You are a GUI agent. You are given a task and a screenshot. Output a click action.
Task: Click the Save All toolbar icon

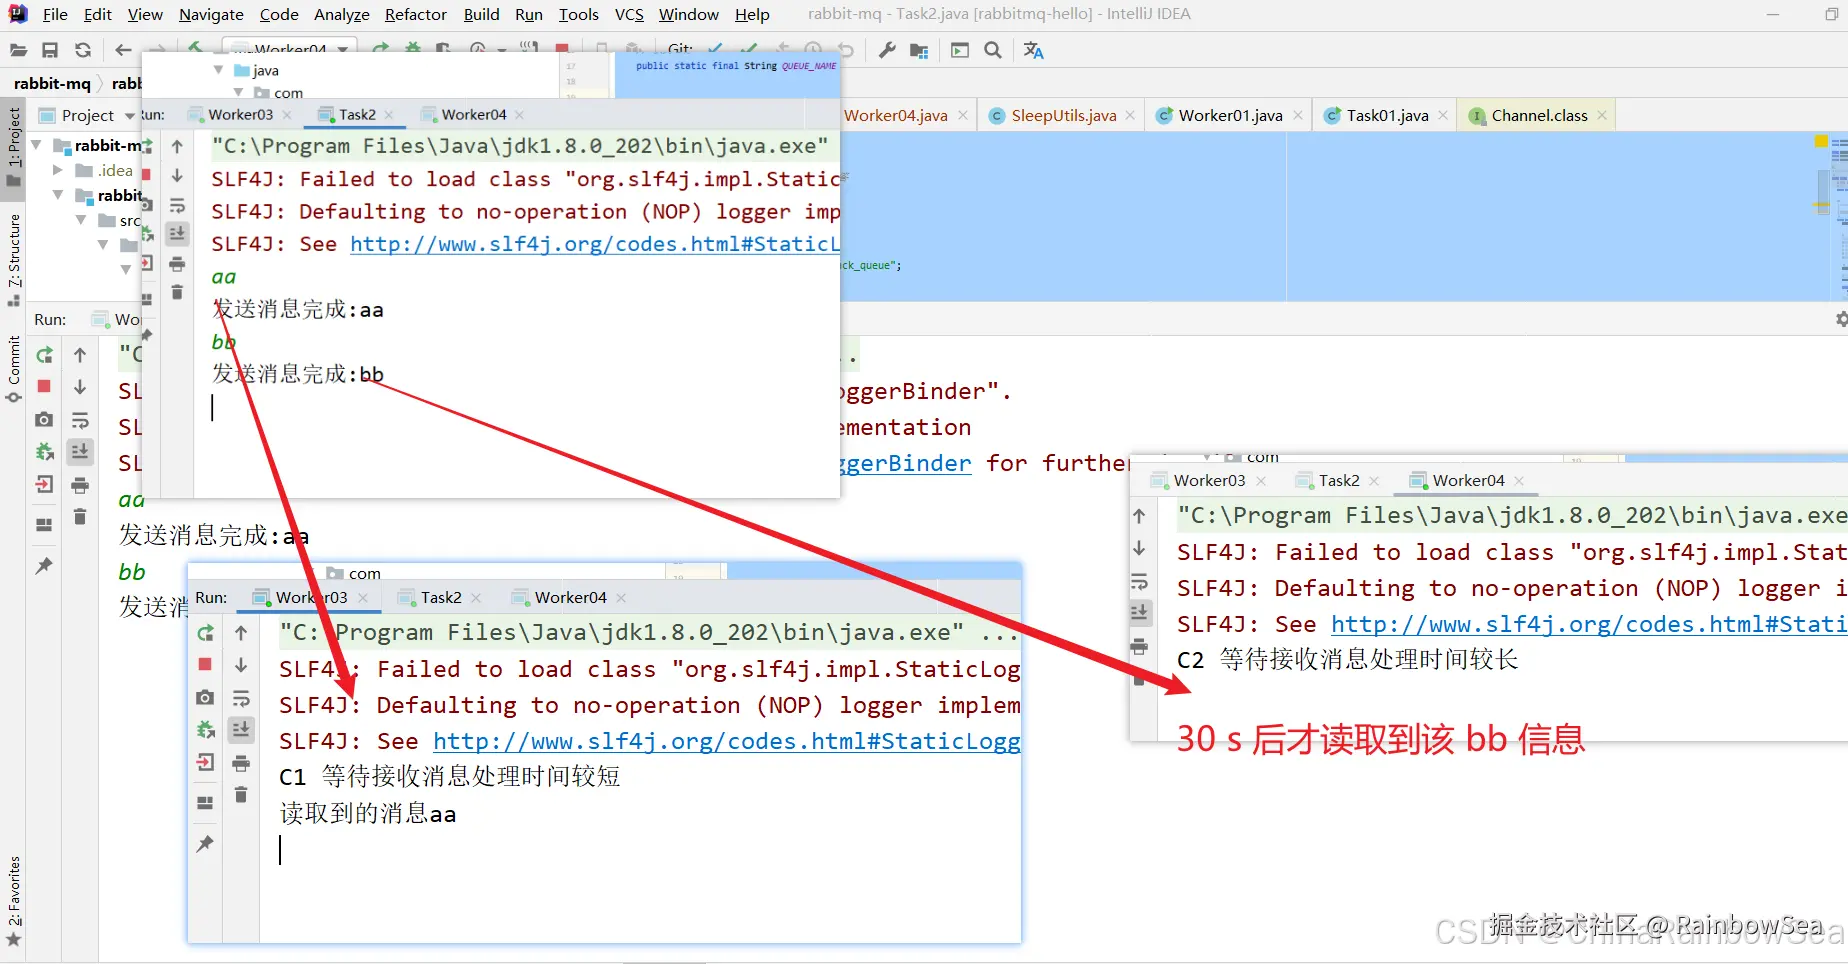(50, 50)
